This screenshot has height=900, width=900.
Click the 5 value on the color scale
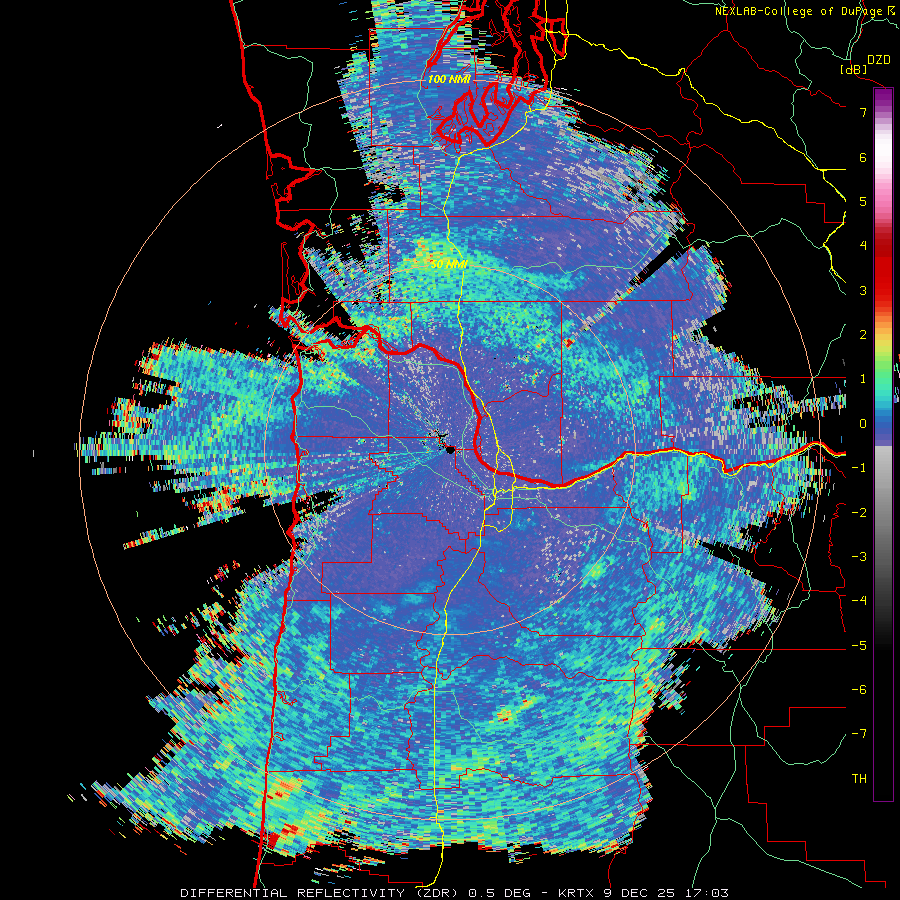(x=863, y=201)
